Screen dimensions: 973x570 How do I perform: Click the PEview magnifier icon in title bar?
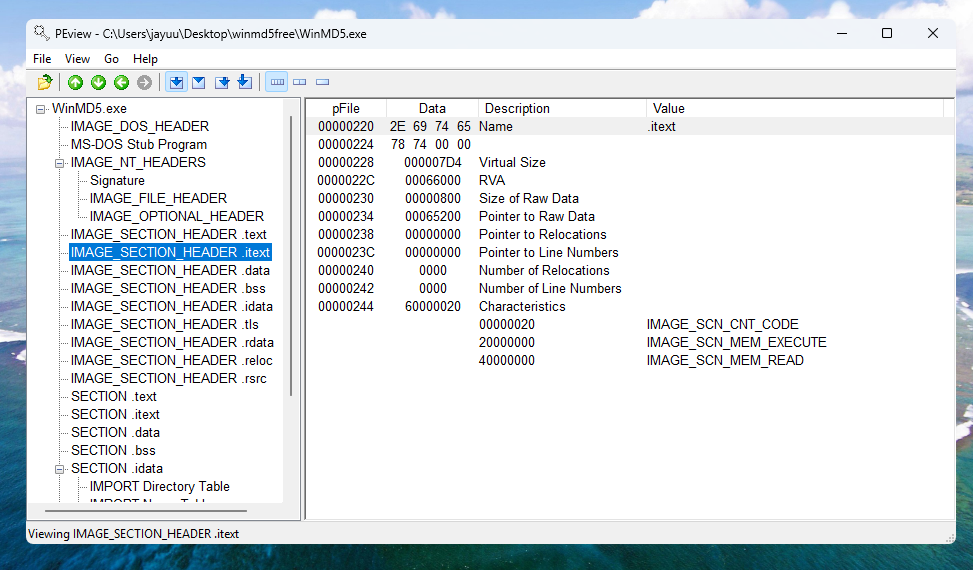pos(42,33)
